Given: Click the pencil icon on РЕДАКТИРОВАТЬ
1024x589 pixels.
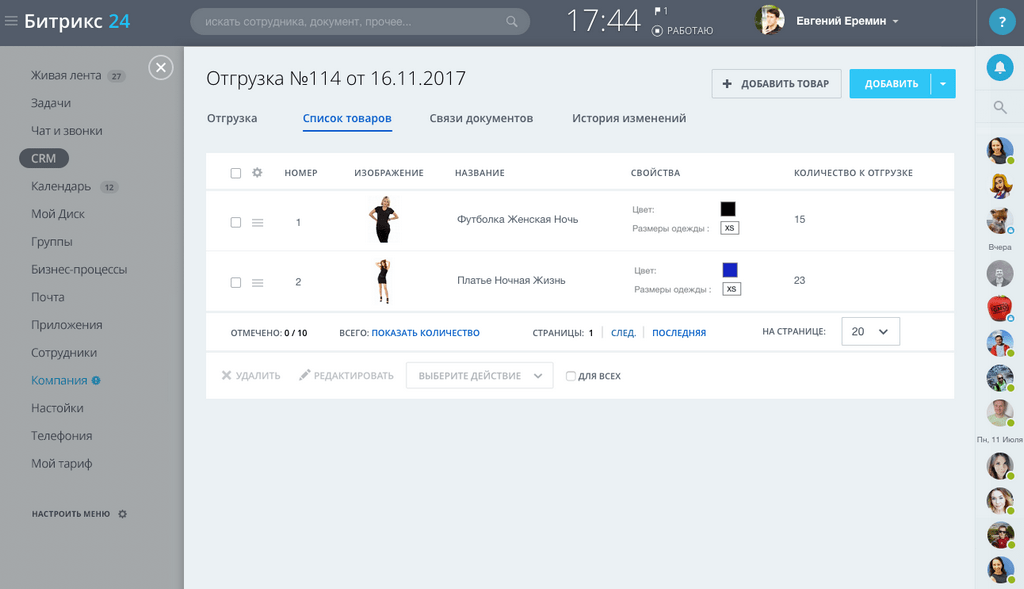Looking at the screenshot, I should 304,375.
